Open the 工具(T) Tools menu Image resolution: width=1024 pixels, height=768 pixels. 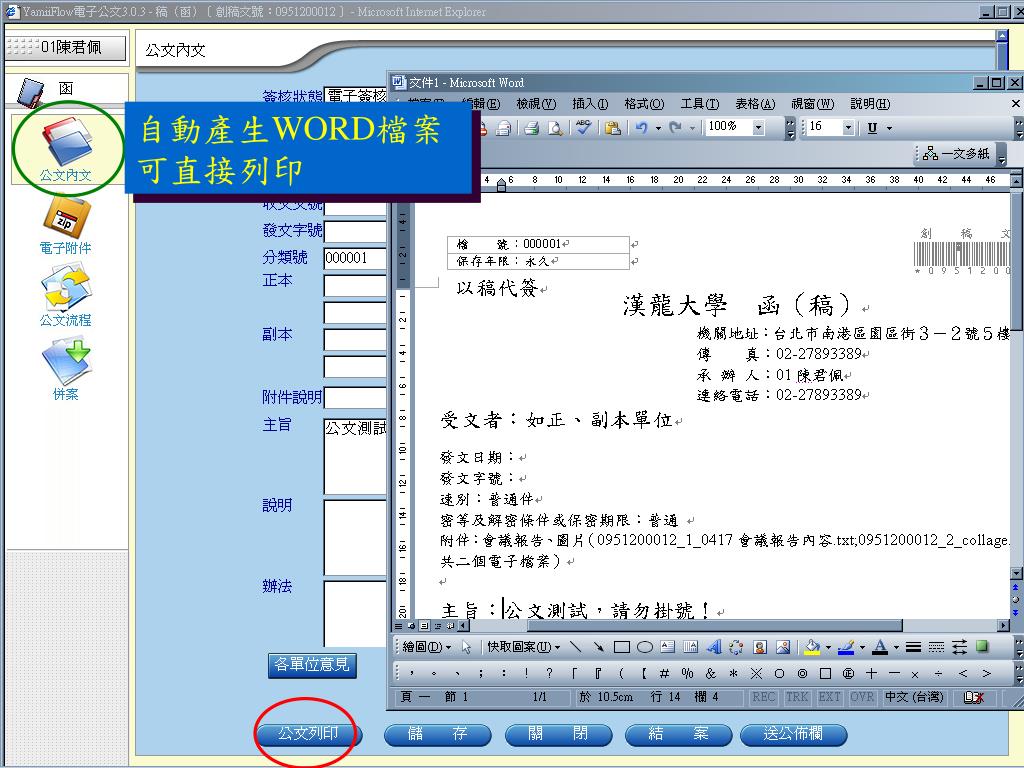tap(699, 104)
